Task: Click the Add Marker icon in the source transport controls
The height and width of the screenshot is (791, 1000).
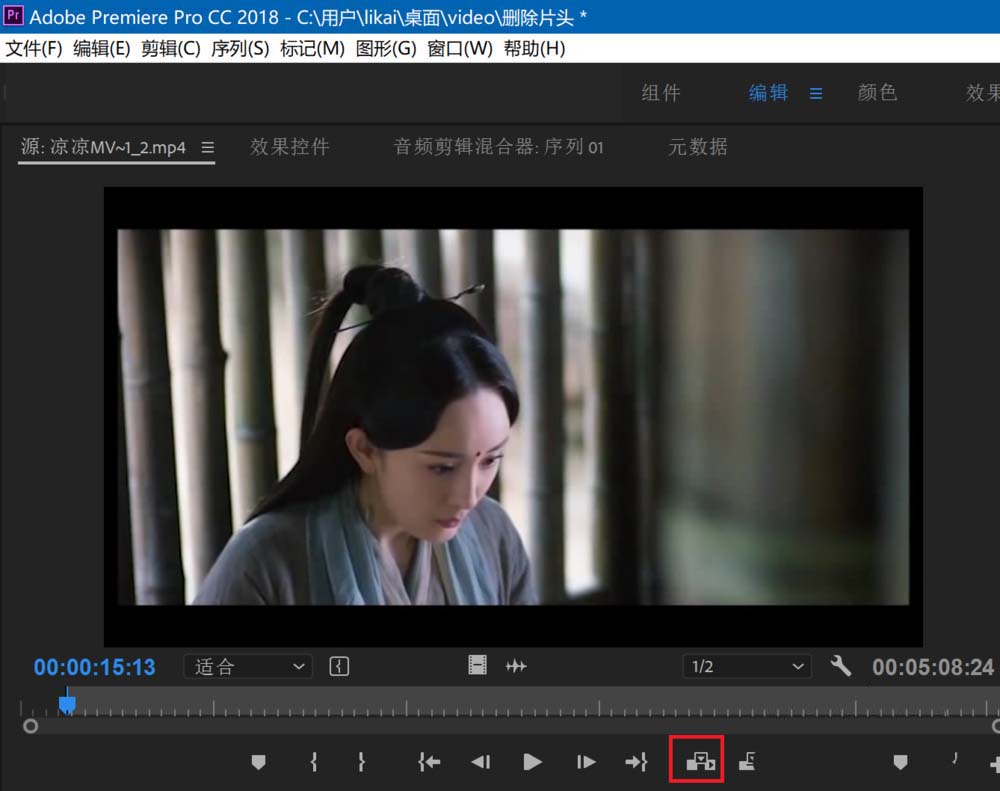Action: click(x=258, y=762)
